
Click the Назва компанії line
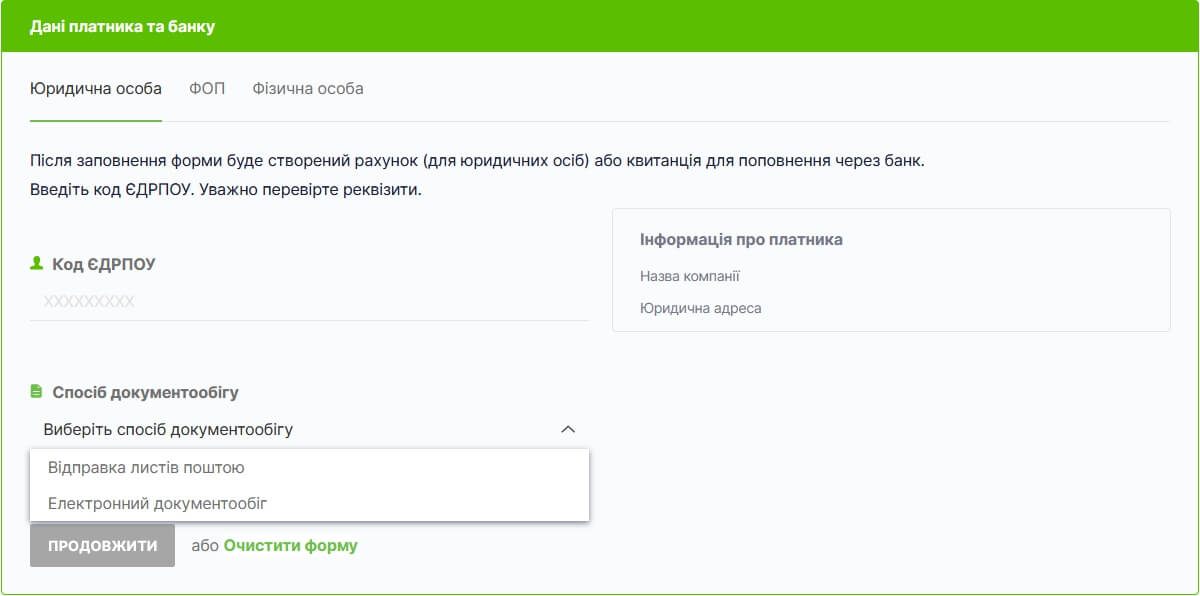(690, 276)
